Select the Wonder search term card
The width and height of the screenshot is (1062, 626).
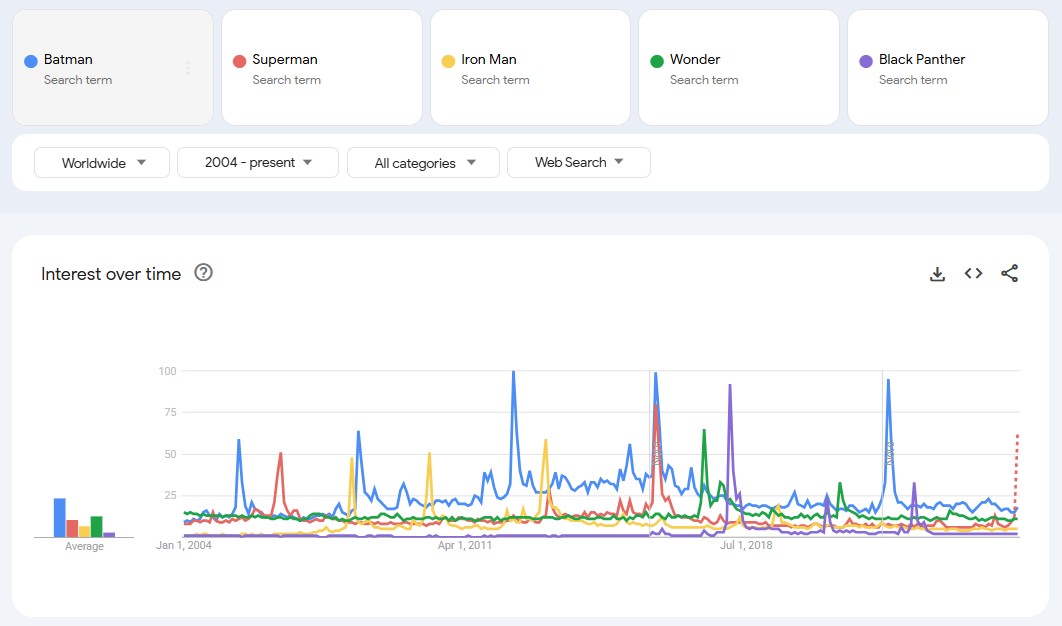click(738, 68)
